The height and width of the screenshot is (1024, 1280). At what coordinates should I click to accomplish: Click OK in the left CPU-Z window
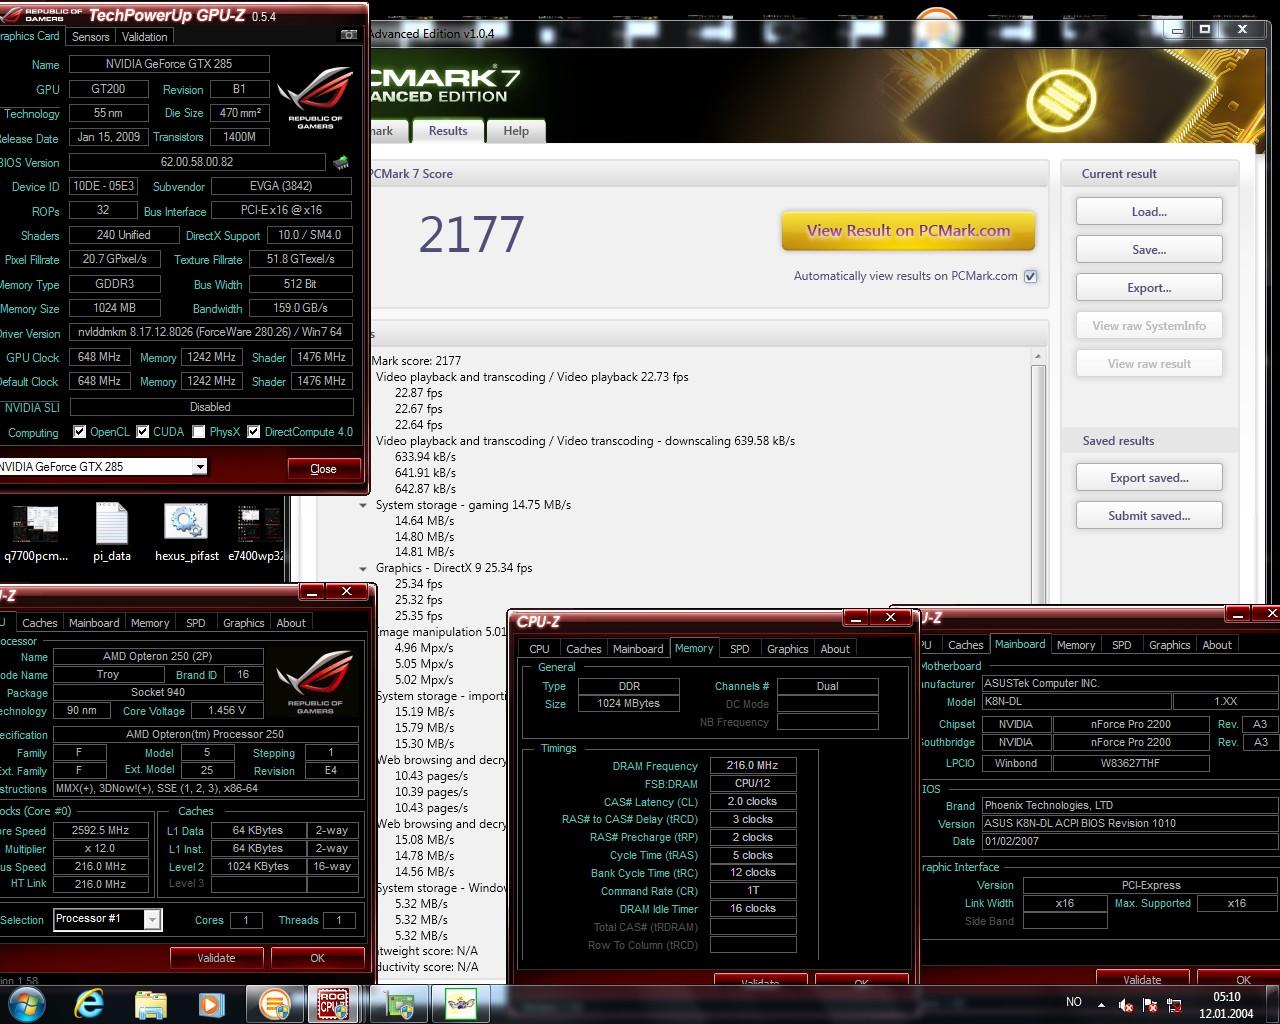click(x=317, y=958)
